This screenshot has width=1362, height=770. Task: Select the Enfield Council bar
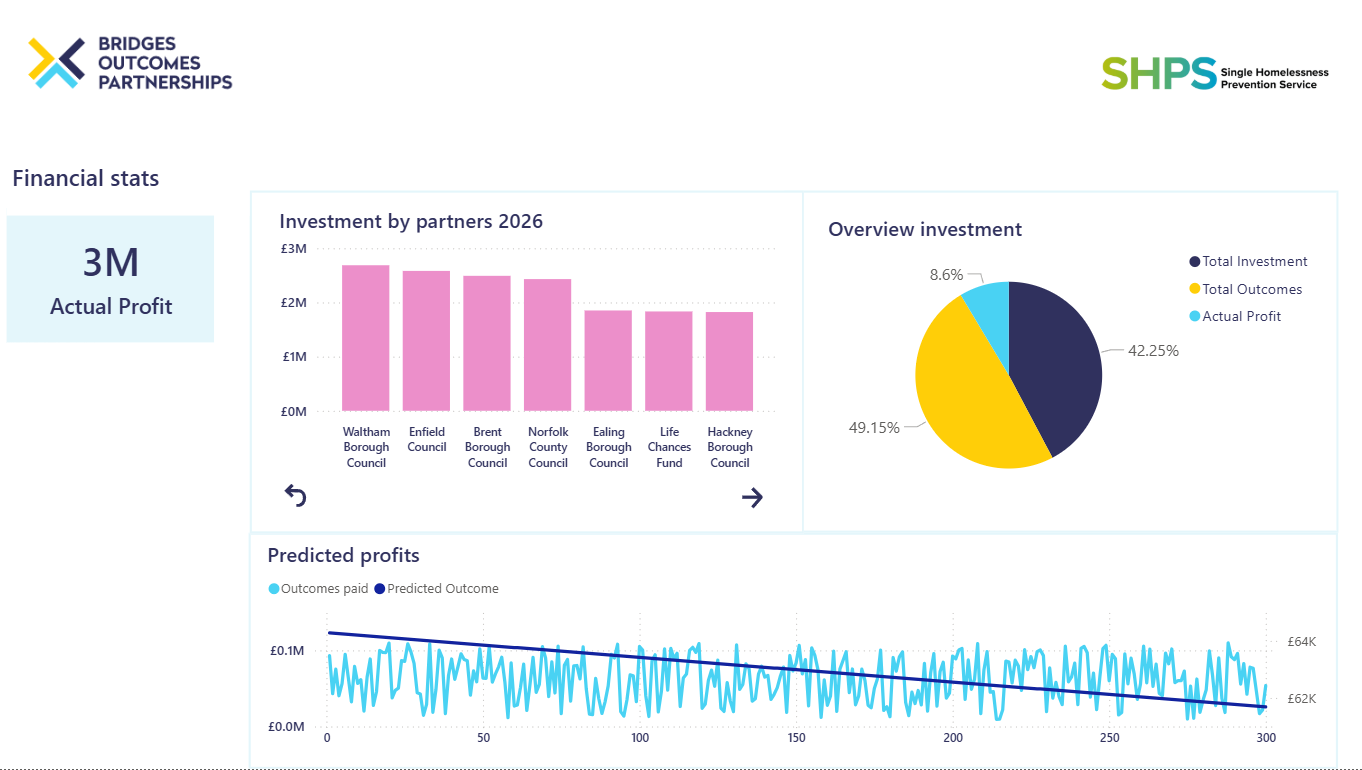426,341
